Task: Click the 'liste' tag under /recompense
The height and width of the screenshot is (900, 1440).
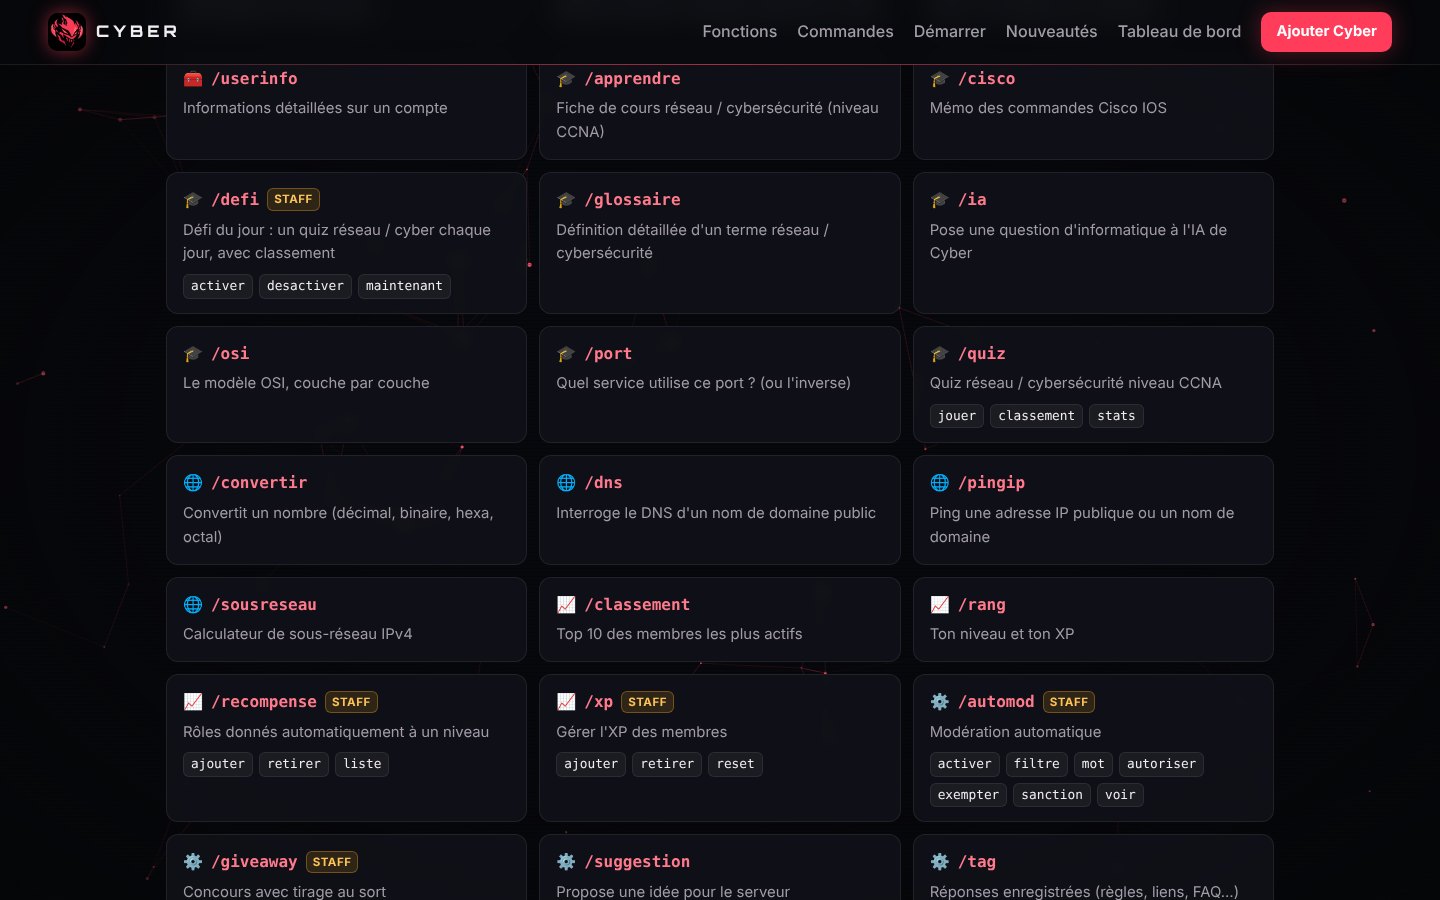Action: (x=362, y=764)
